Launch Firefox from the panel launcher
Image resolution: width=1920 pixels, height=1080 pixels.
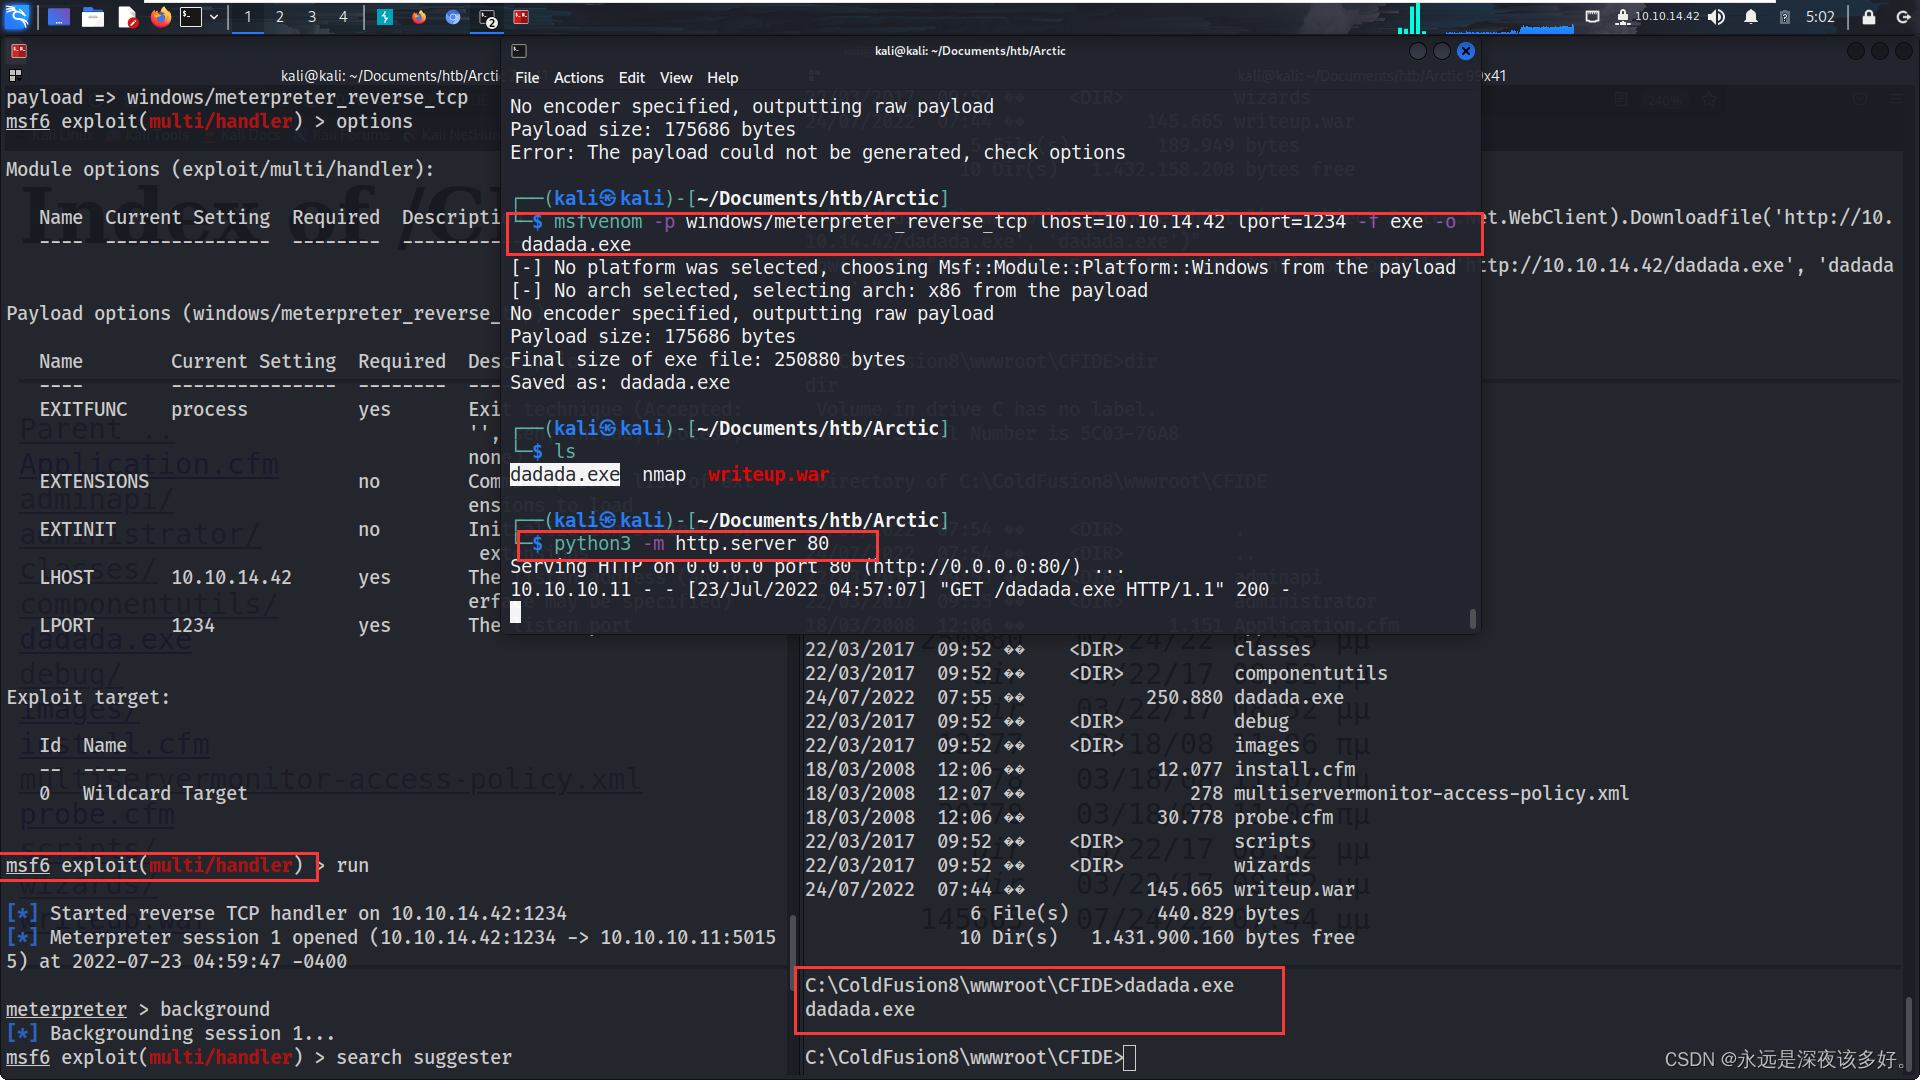coord(160,17)
